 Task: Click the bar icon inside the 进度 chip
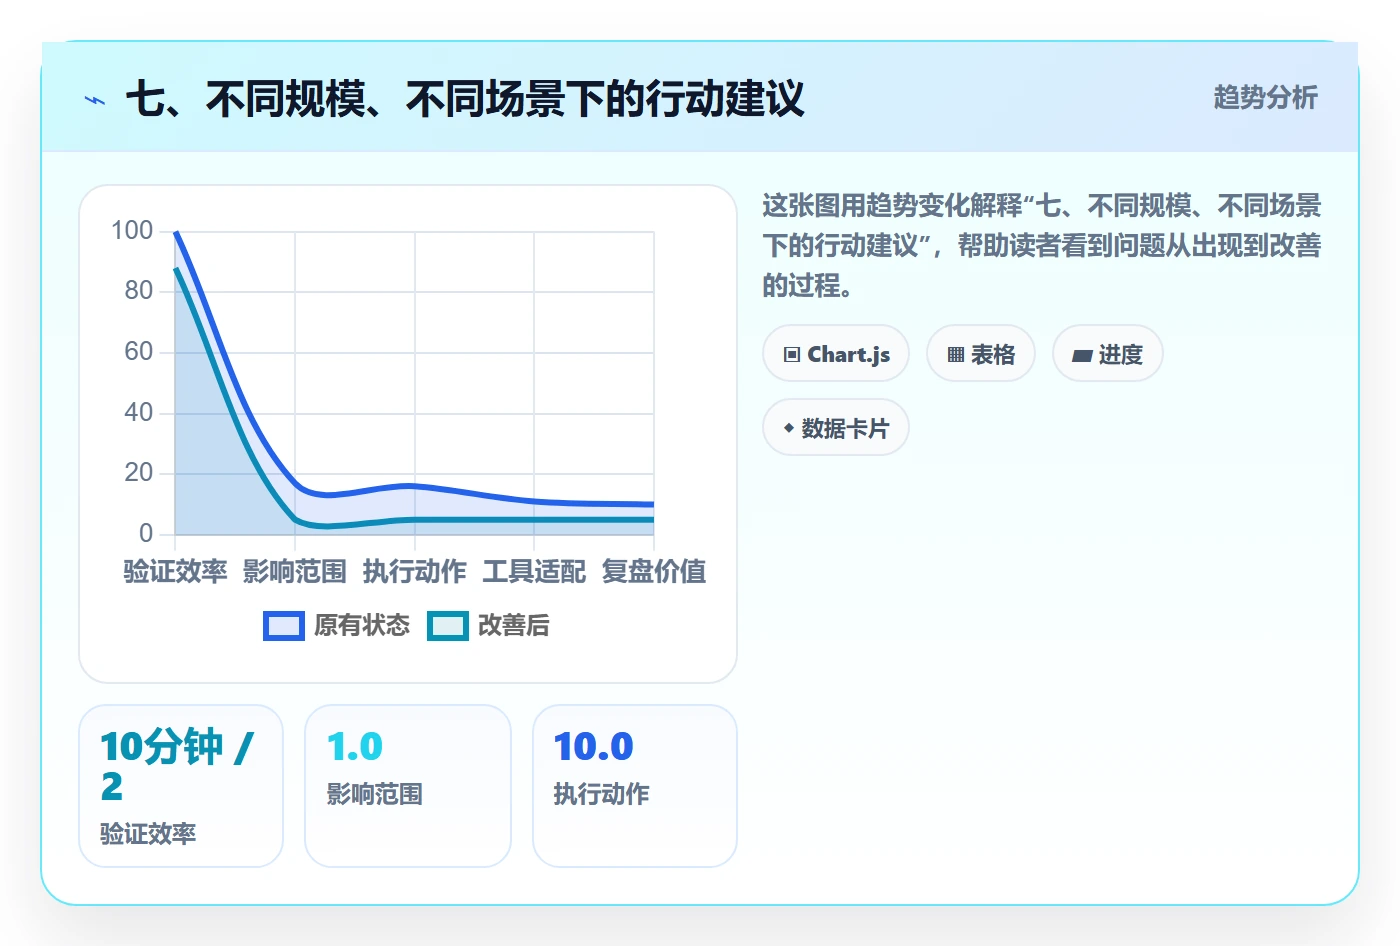(x=1082, y=355)
